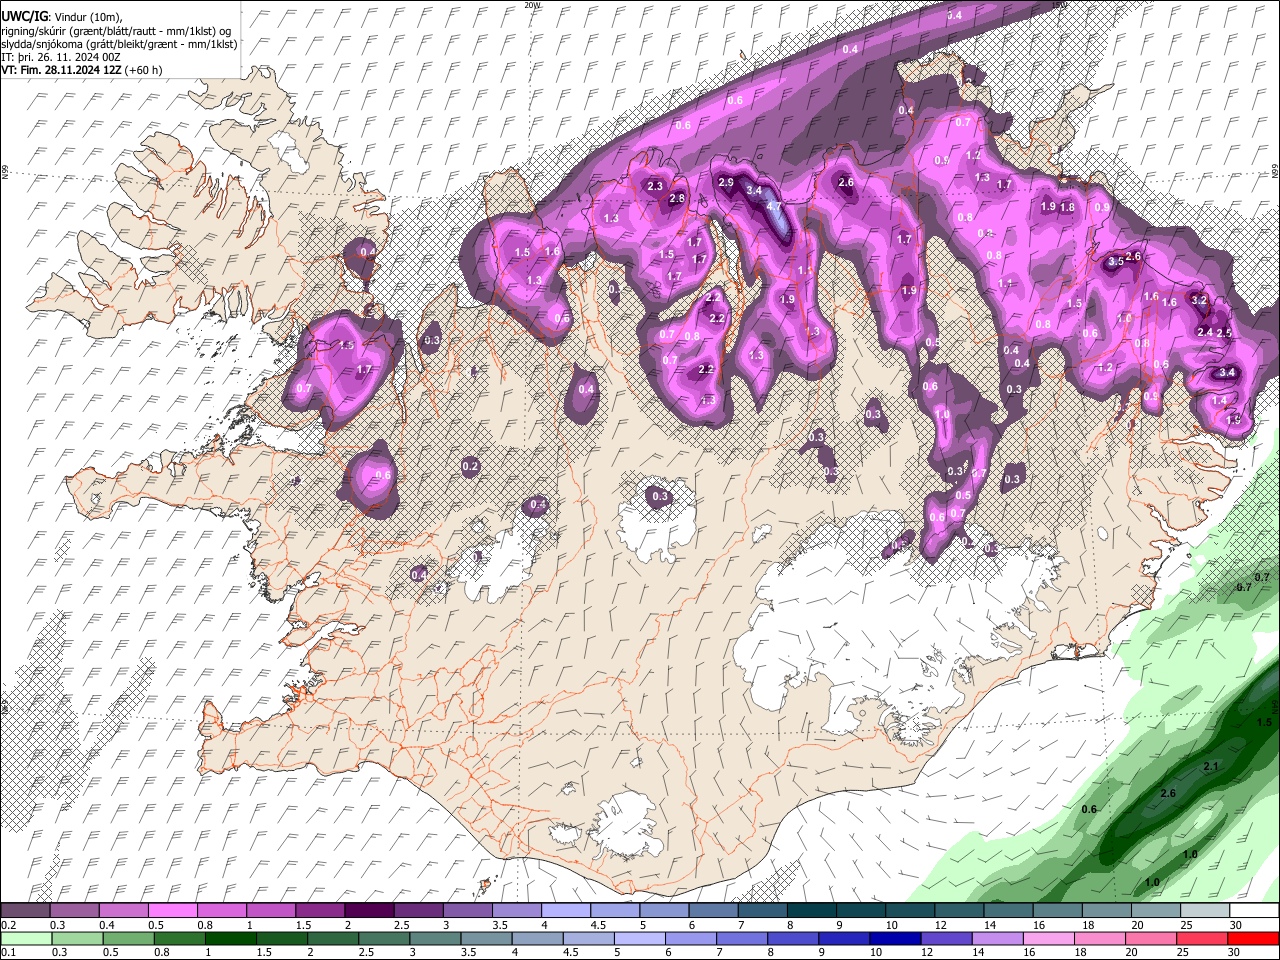Click the 'IT: þri. 26. 11. 2024 00Z' line

pos(61,57)
